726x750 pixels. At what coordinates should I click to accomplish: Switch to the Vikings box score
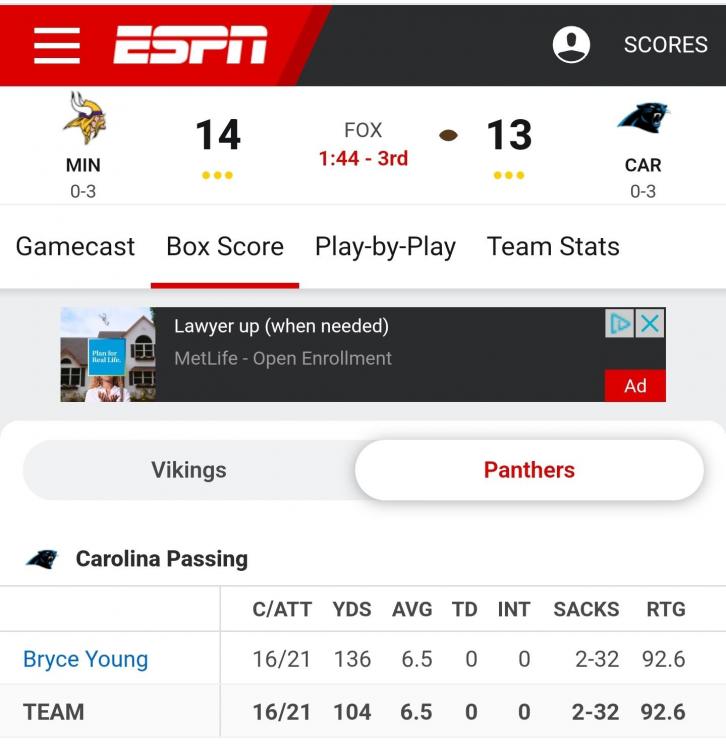(x=189, y=470)
